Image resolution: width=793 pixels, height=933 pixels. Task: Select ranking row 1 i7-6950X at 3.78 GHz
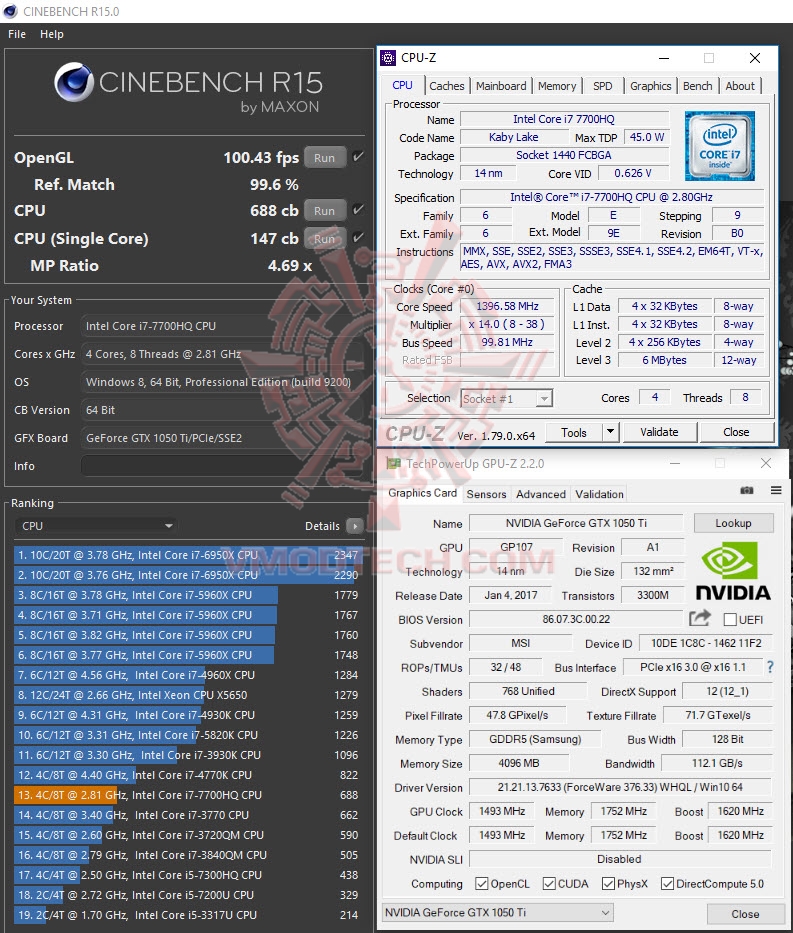pyautogui.click(x=187, y=555)
